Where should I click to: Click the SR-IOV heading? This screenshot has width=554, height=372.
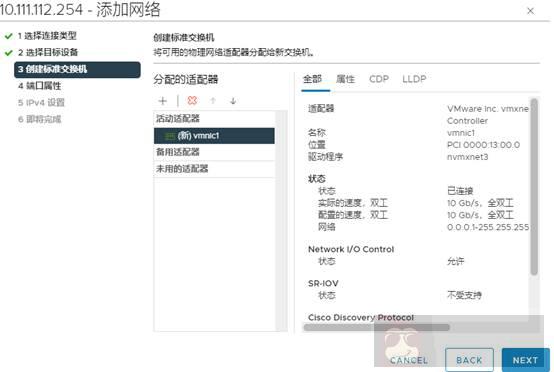(323, 283)
